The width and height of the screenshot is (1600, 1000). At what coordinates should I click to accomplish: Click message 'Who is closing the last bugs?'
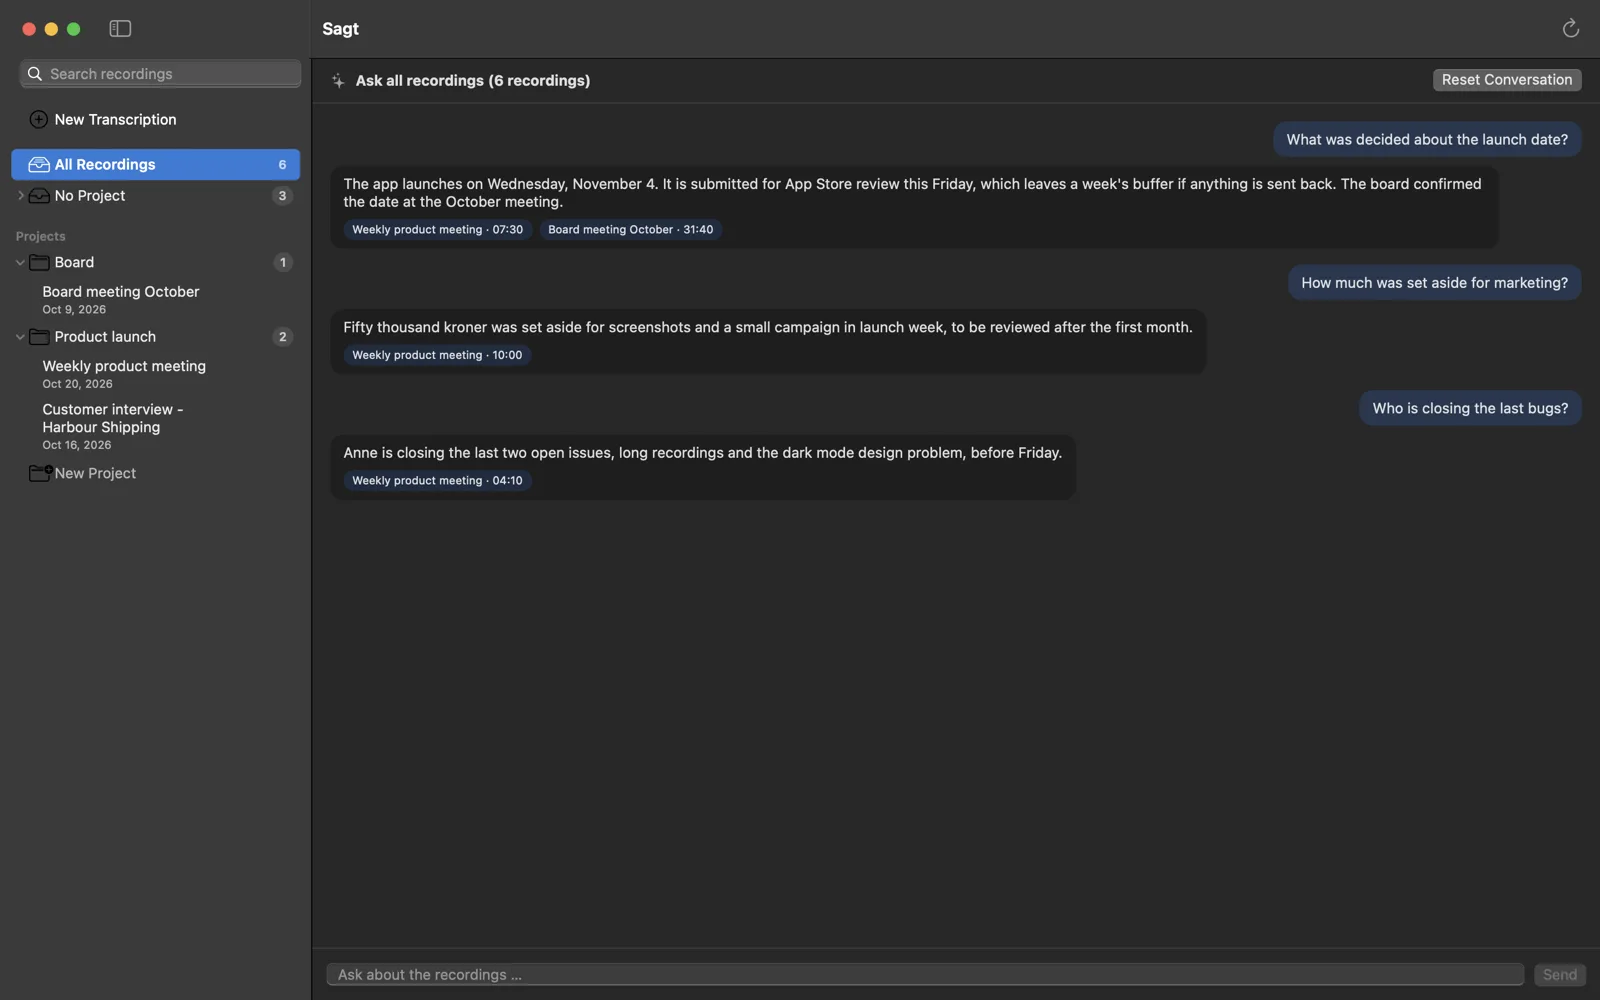pos(1470,408)
